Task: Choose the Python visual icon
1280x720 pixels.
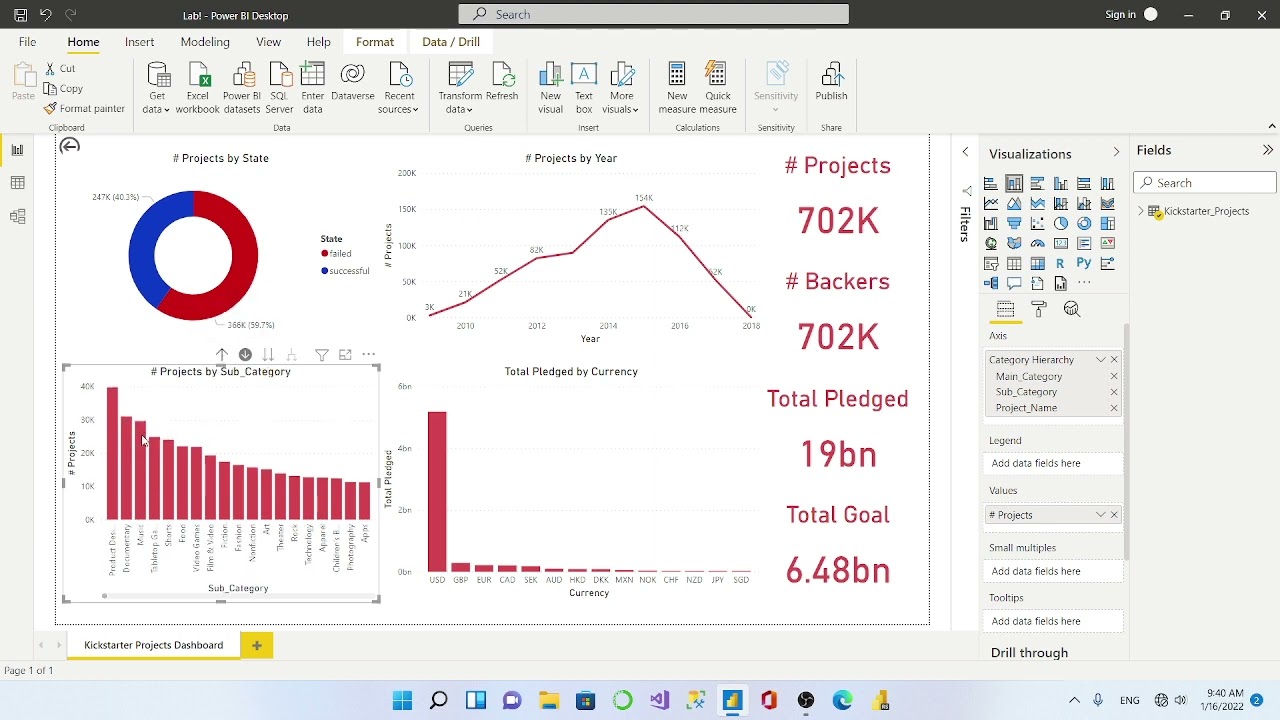Action: pyautogui.click(x=1084, y=264)
